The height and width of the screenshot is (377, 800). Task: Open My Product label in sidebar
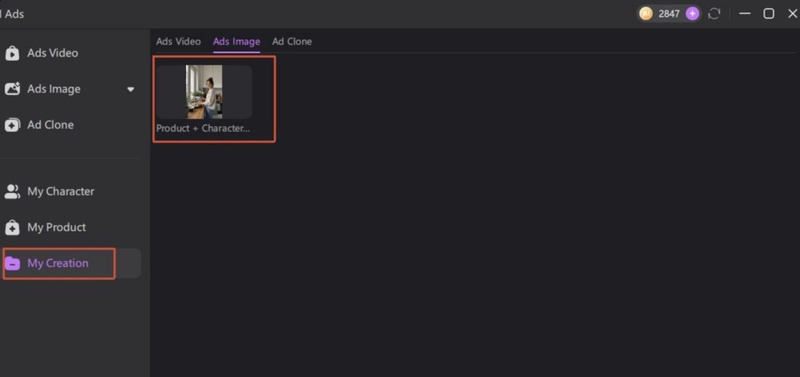point(57,227)
